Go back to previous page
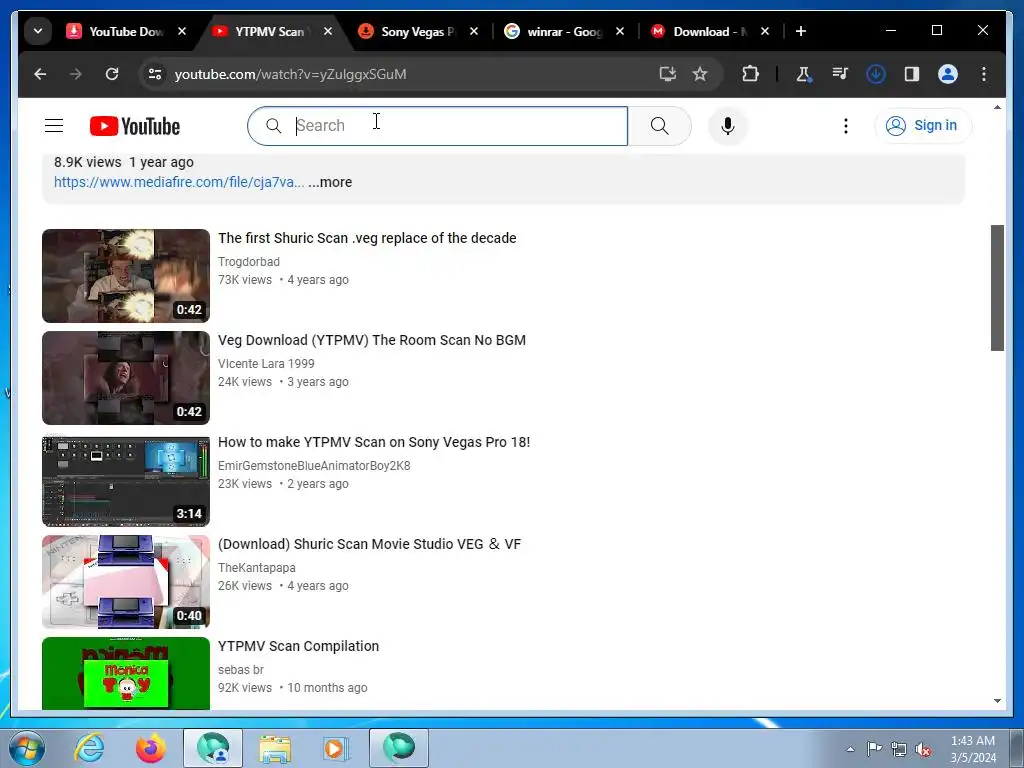1024x768 pixels. 40,74
